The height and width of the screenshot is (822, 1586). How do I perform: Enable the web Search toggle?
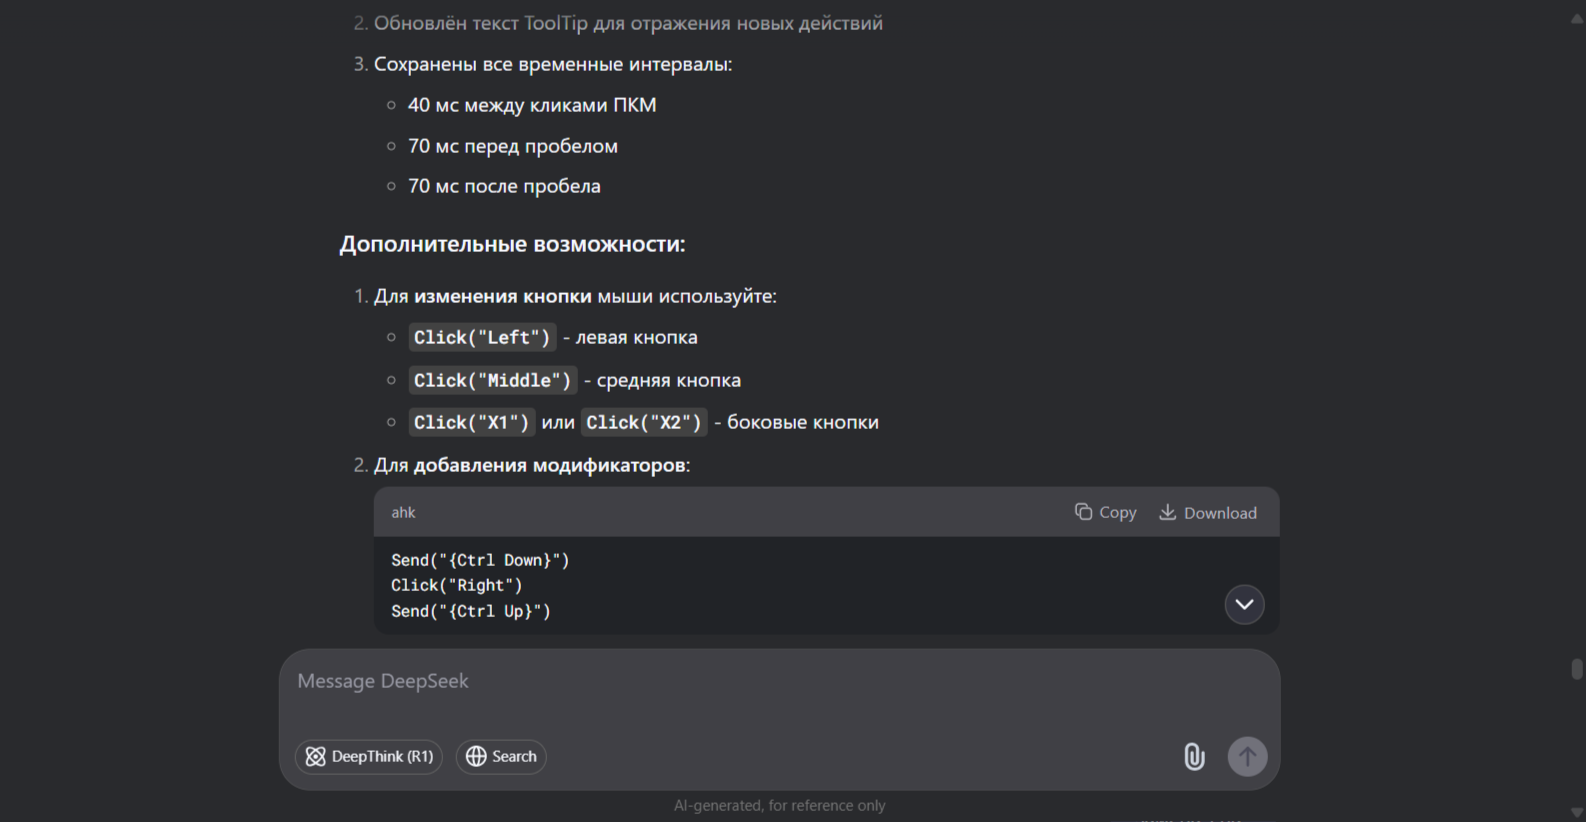[x=501, y=756]
